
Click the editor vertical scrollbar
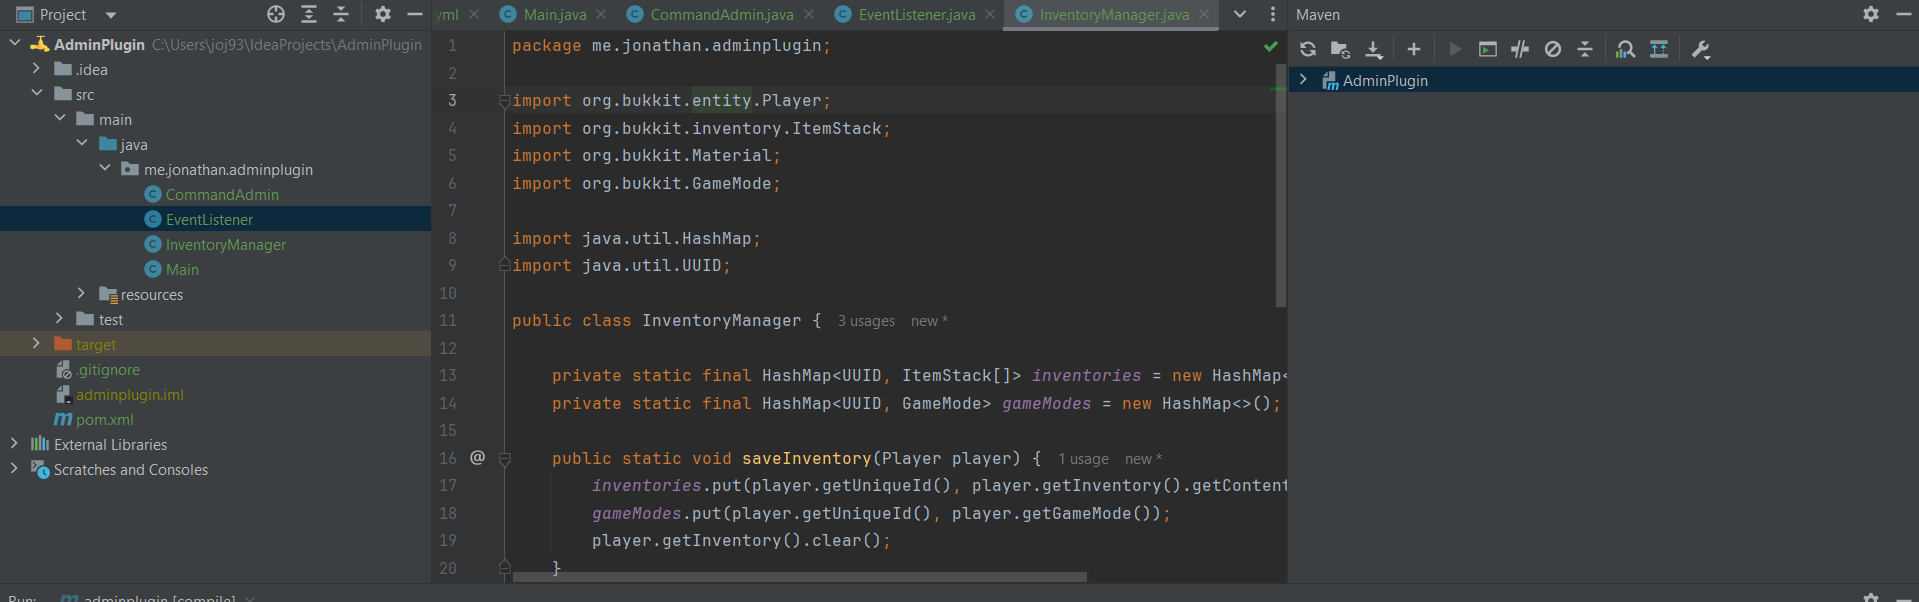tap(1281, 185)
